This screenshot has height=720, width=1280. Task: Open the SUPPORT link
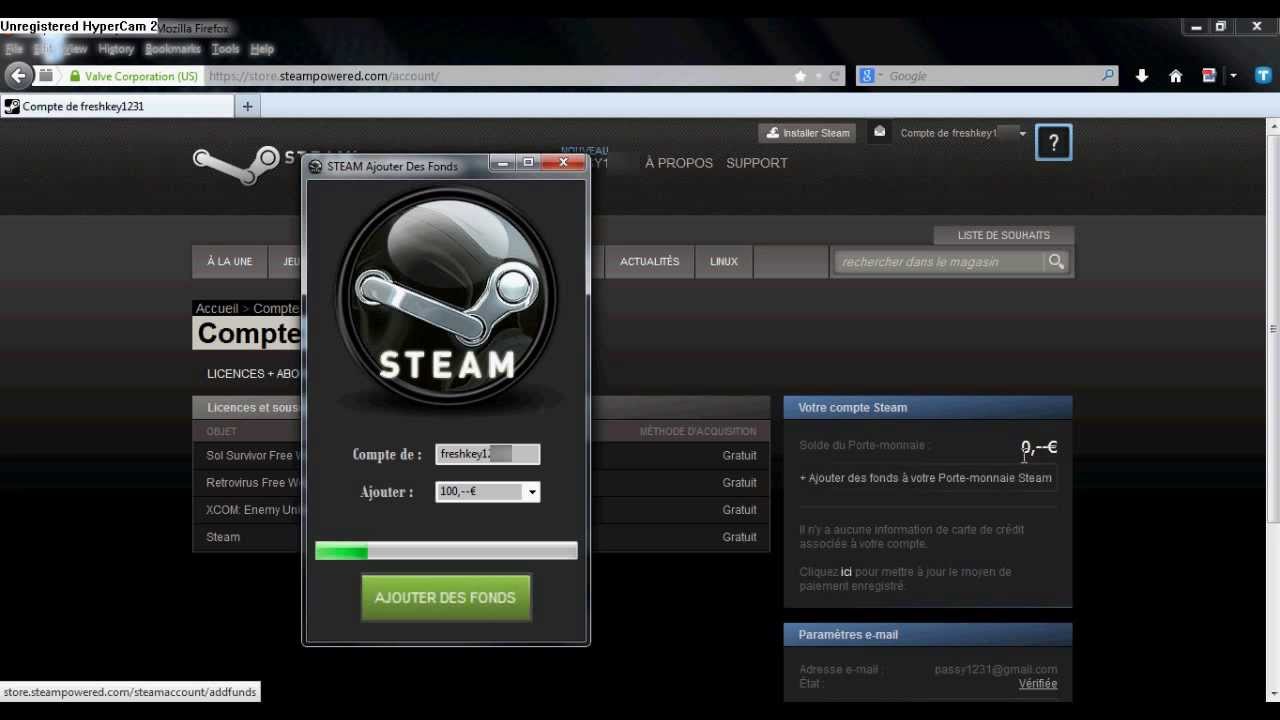757,163
